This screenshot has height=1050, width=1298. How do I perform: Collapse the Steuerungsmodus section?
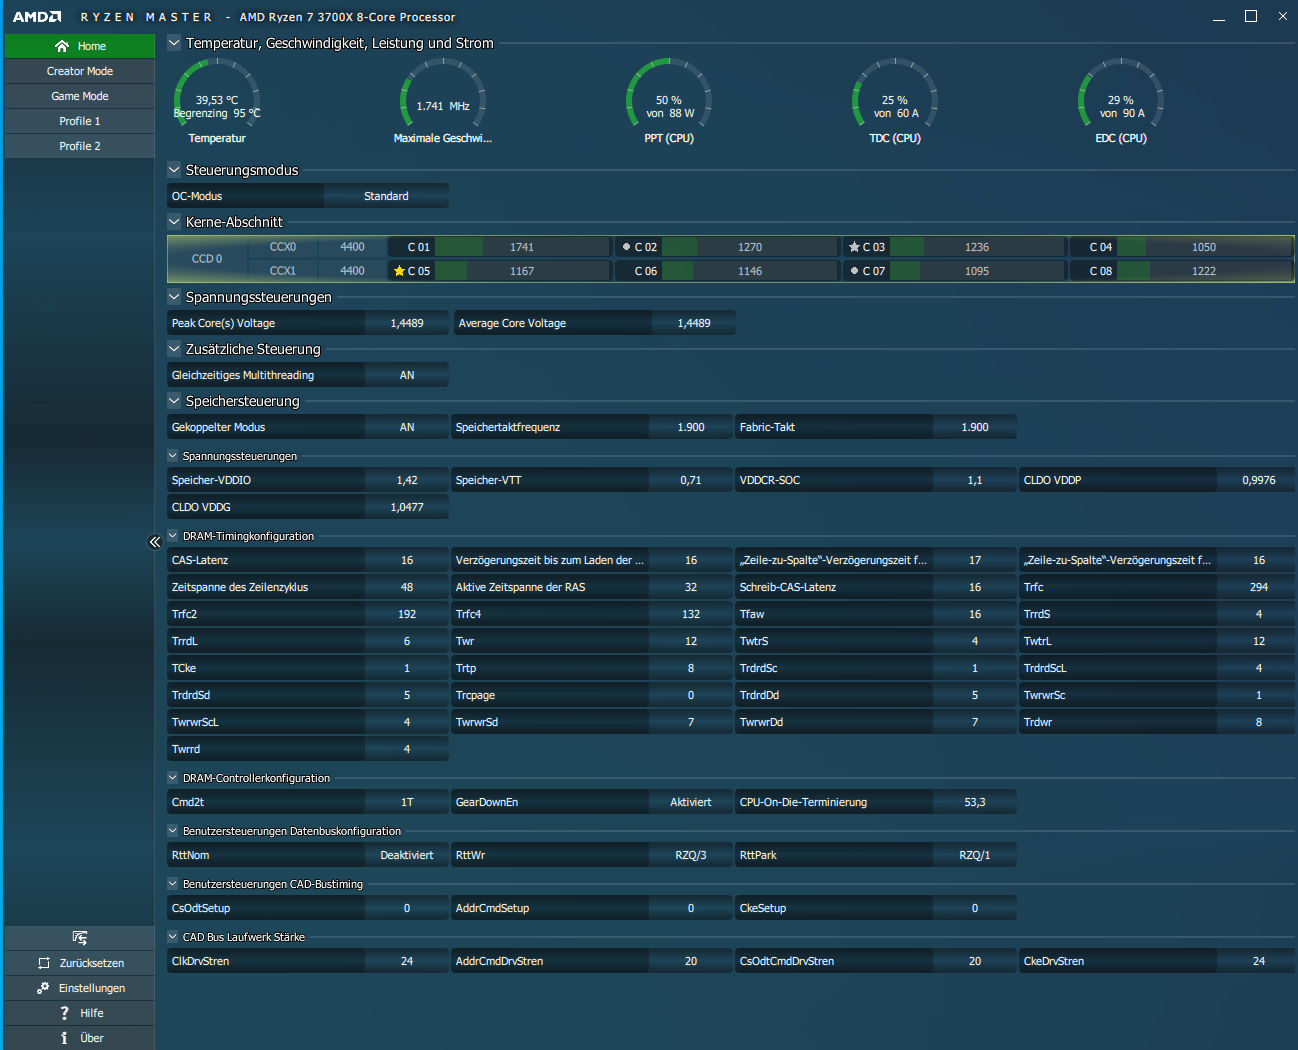click(x=174, y=170)
